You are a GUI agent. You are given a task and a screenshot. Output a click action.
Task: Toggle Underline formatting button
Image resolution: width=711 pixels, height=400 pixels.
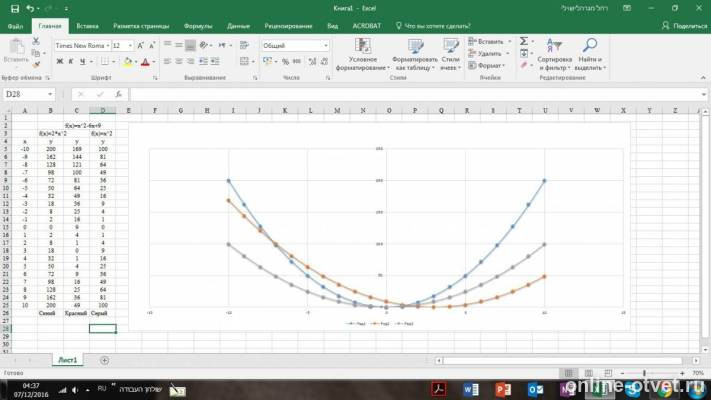82,62
